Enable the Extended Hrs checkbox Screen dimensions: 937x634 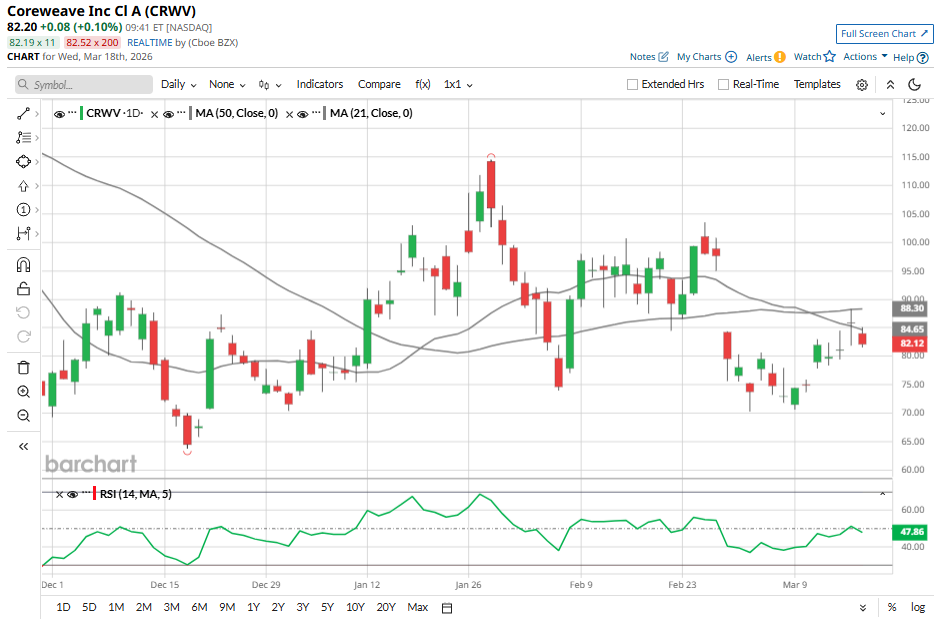[x=632, y=85]
